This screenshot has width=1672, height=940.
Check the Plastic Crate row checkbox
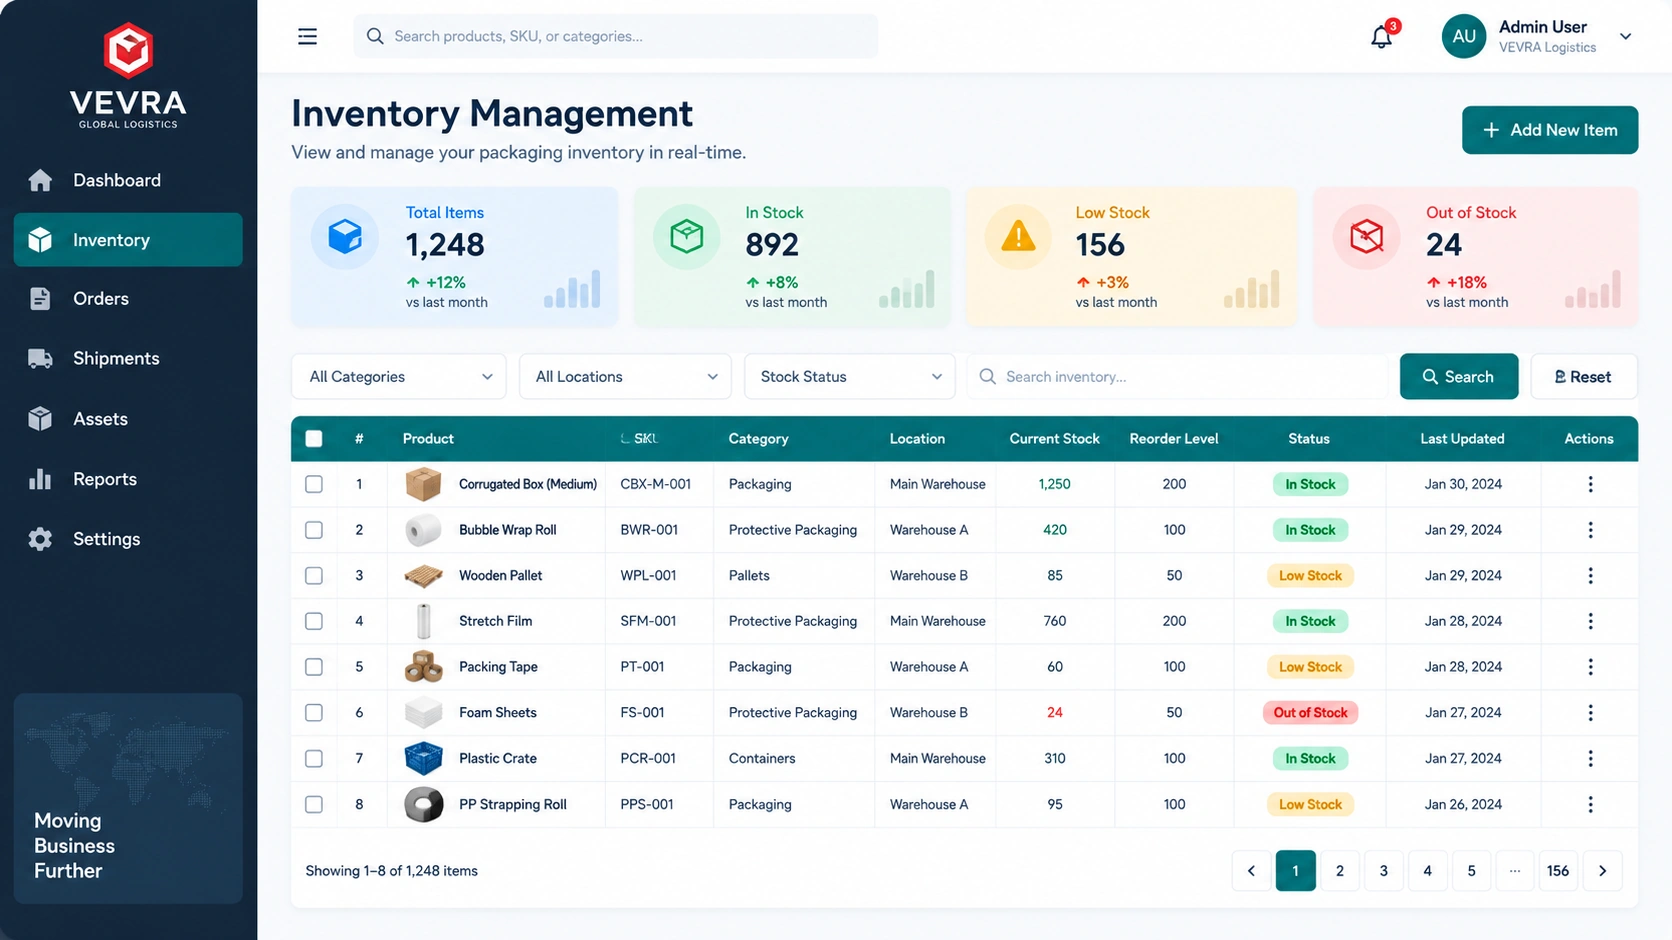314,759
